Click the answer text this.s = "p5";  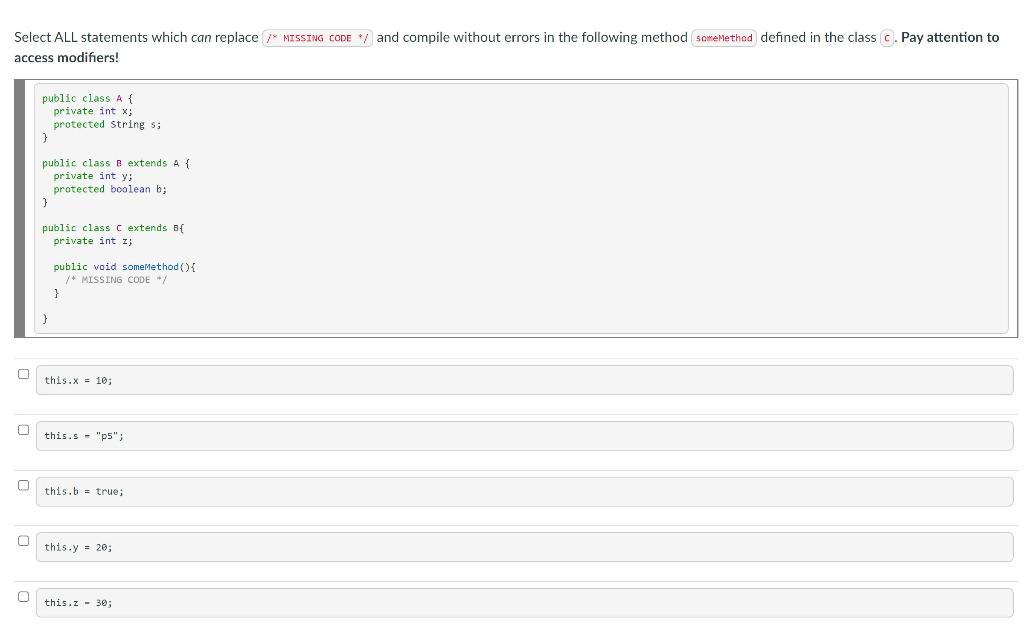pyautogui.click(x=84, y=436)
